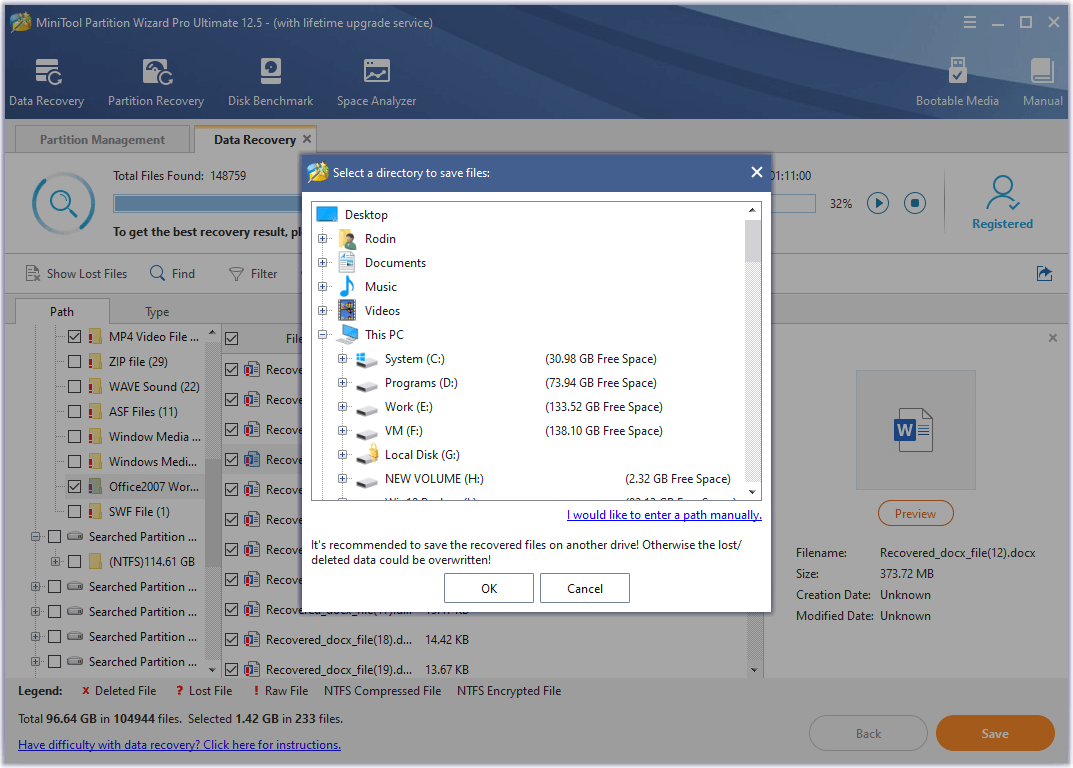The width and height of the screenshot is (1073, 768).
Task: Select the Music folder
Action: tap(380, 287)
